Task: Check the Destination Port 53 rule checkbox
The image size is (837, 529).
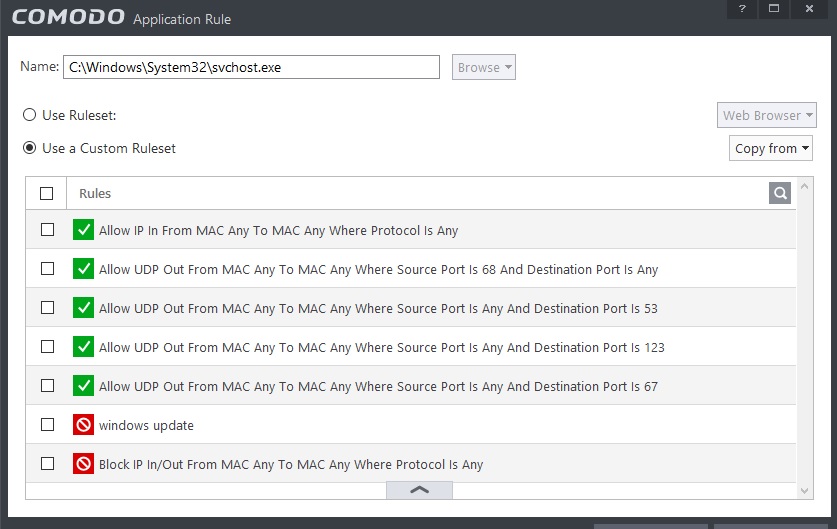Action: click(x=48, y=307)
